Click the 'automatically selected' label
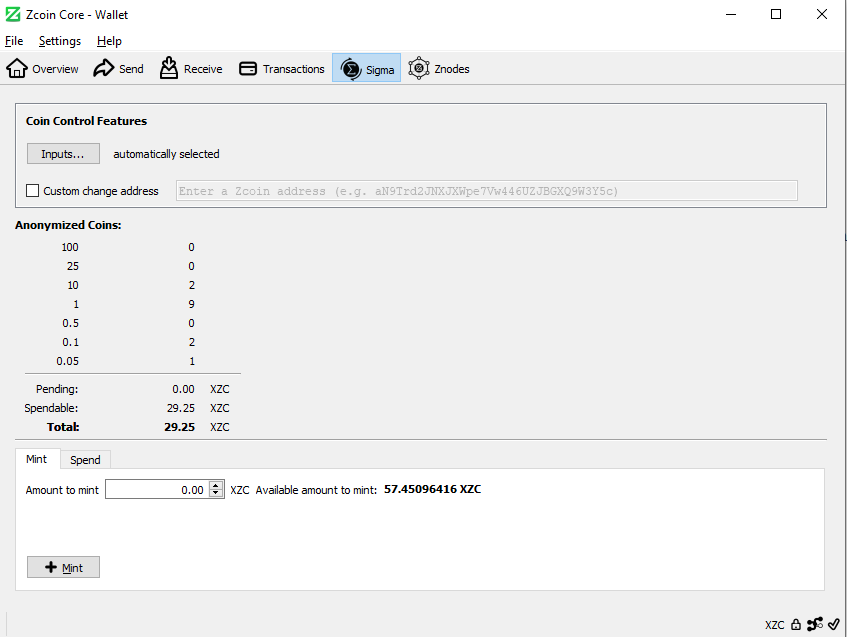The height and width of the screenshot is (637, 847). coord(166,154)
